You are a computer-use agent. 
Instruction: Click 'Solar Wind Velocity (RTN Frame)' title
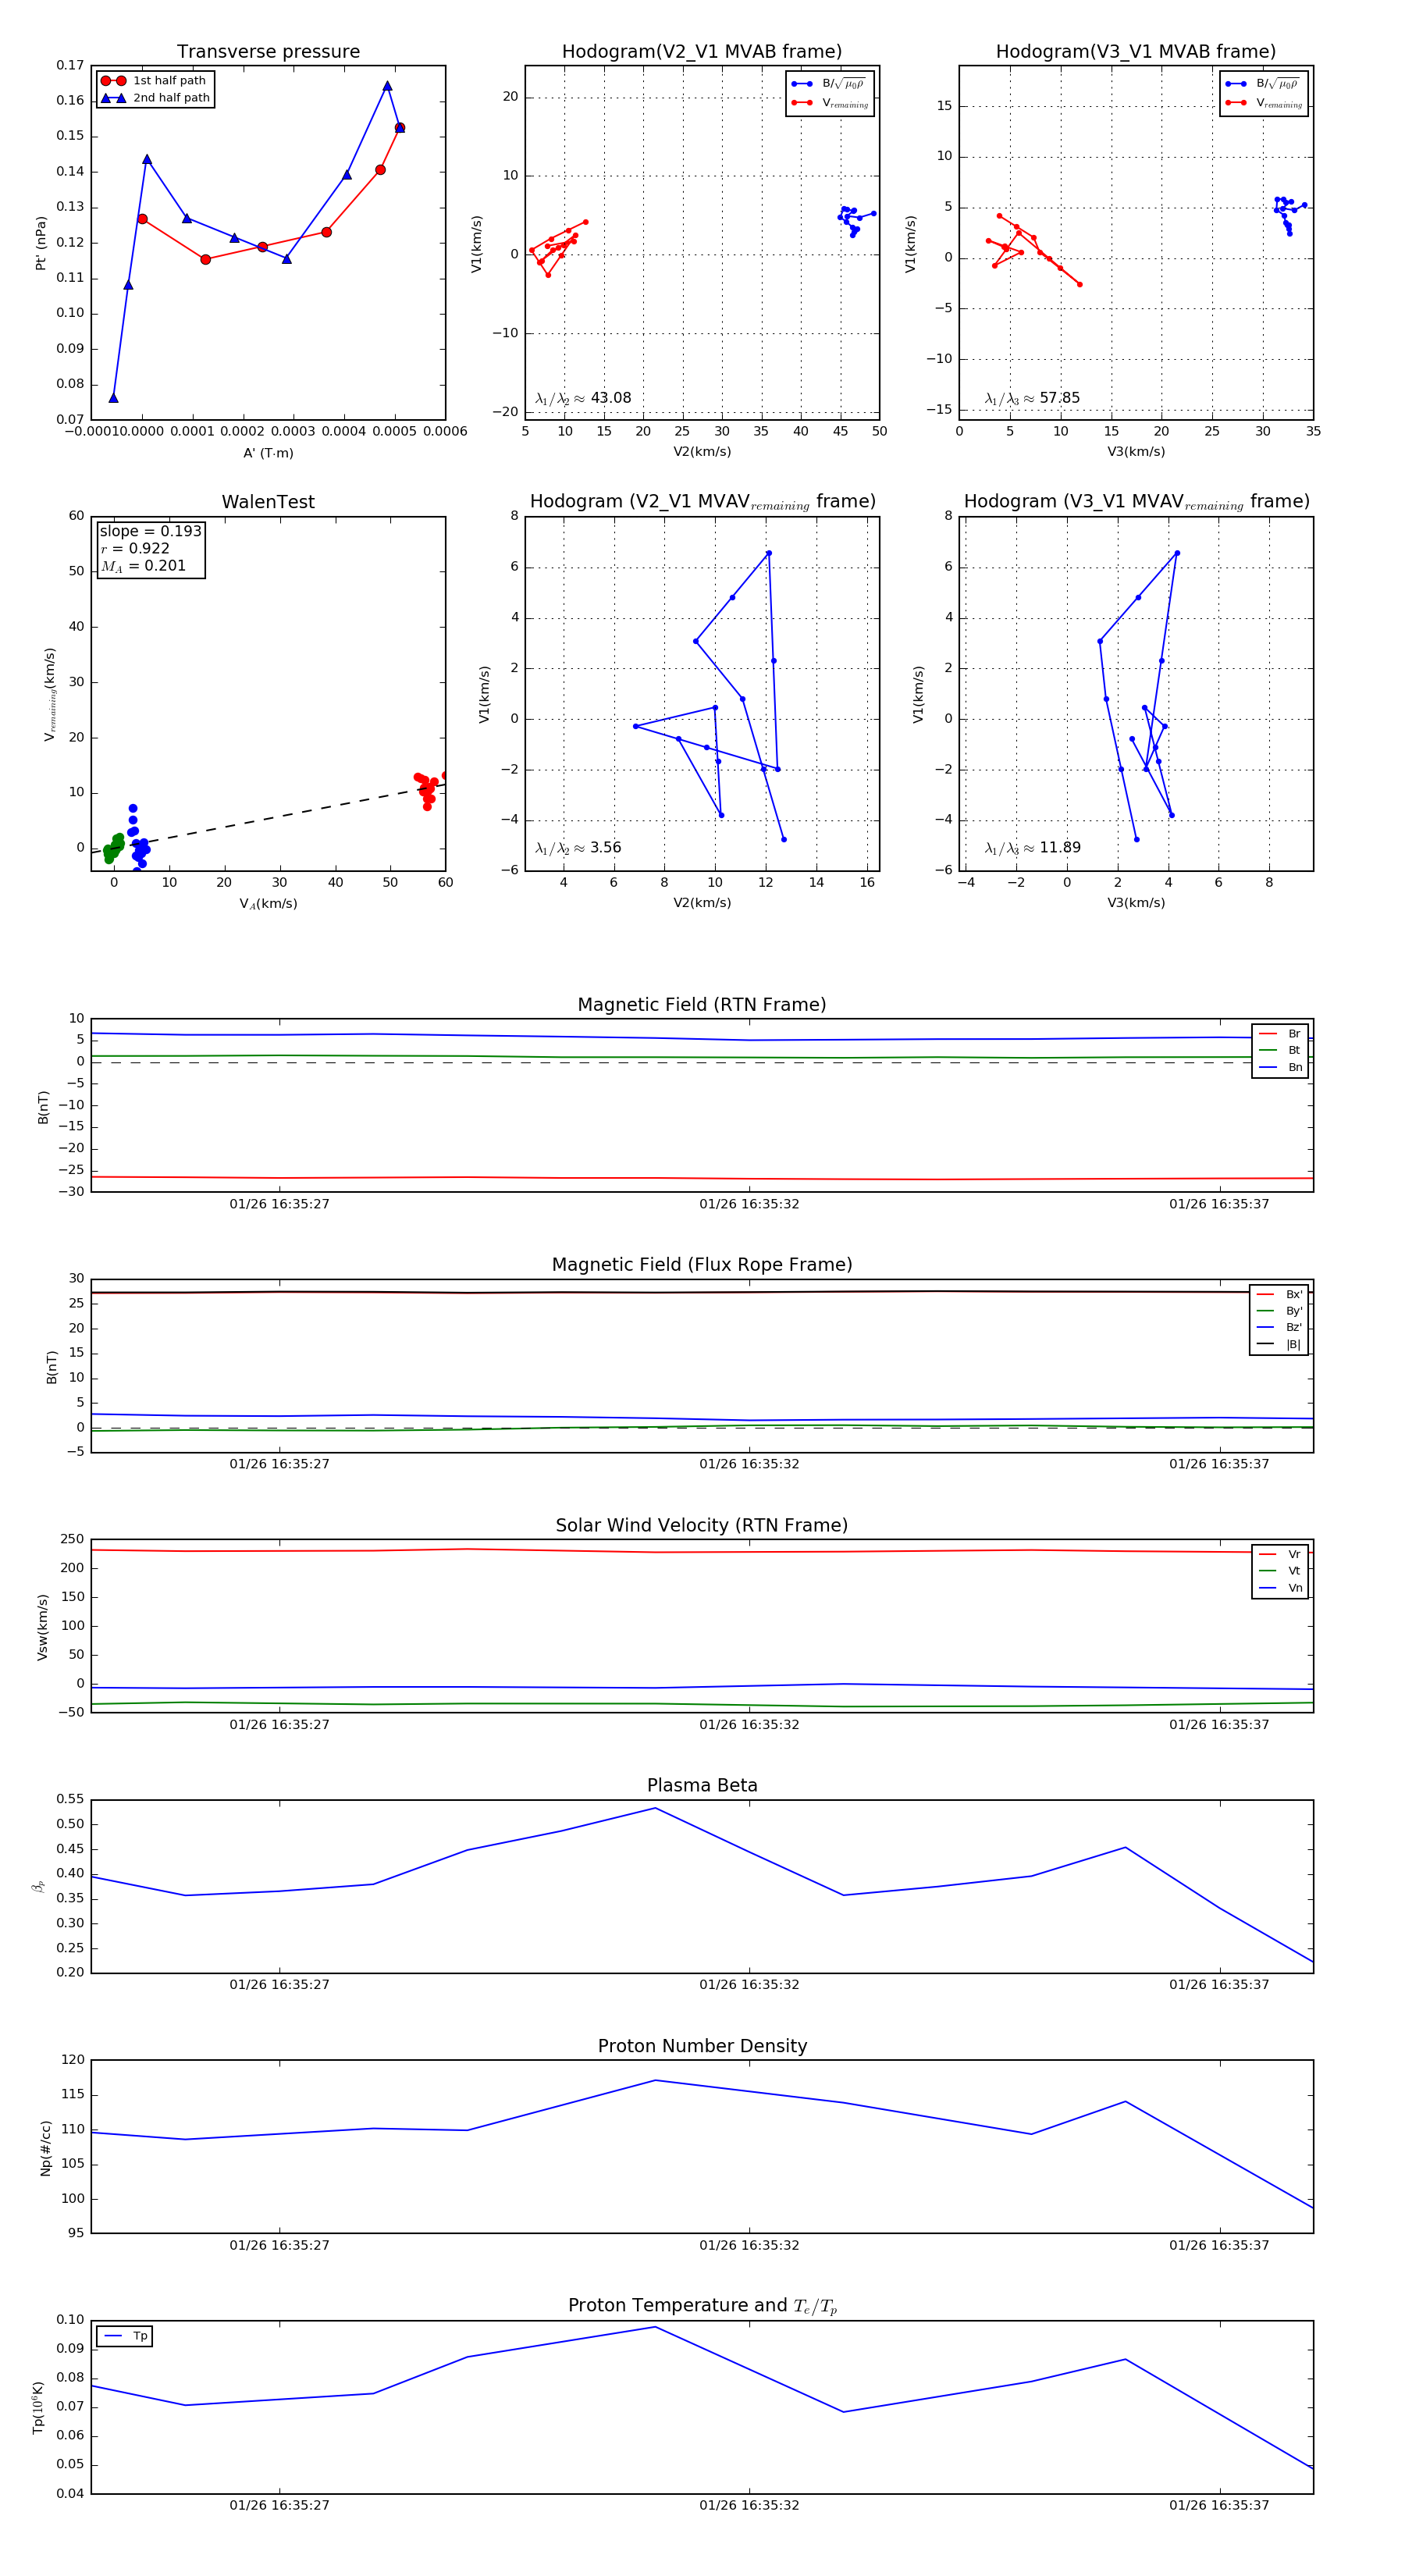click(702, 1525)
